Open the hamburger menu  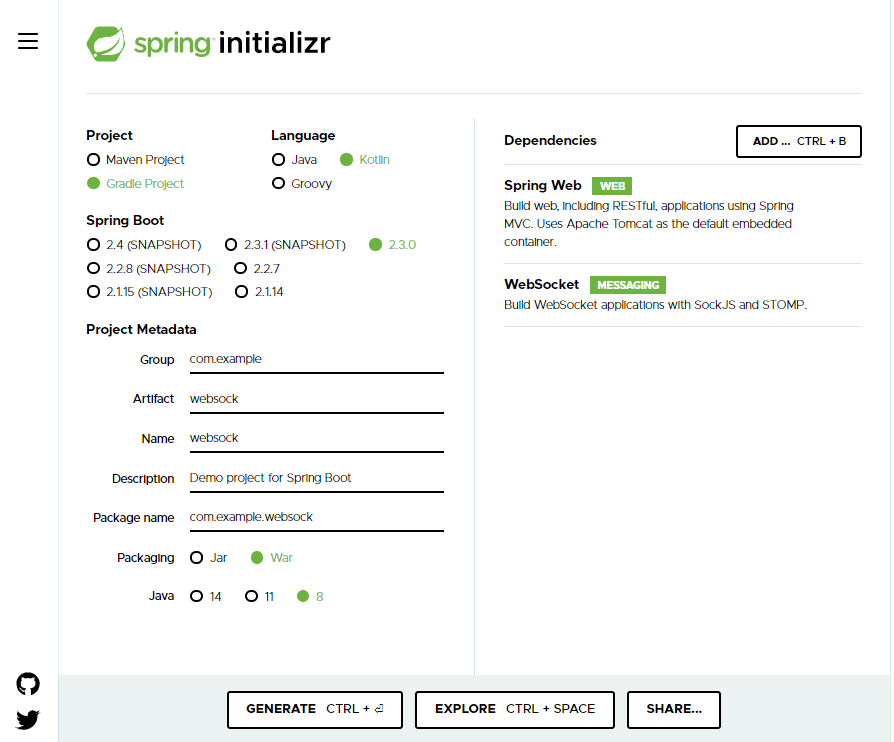tap(28, 41)
